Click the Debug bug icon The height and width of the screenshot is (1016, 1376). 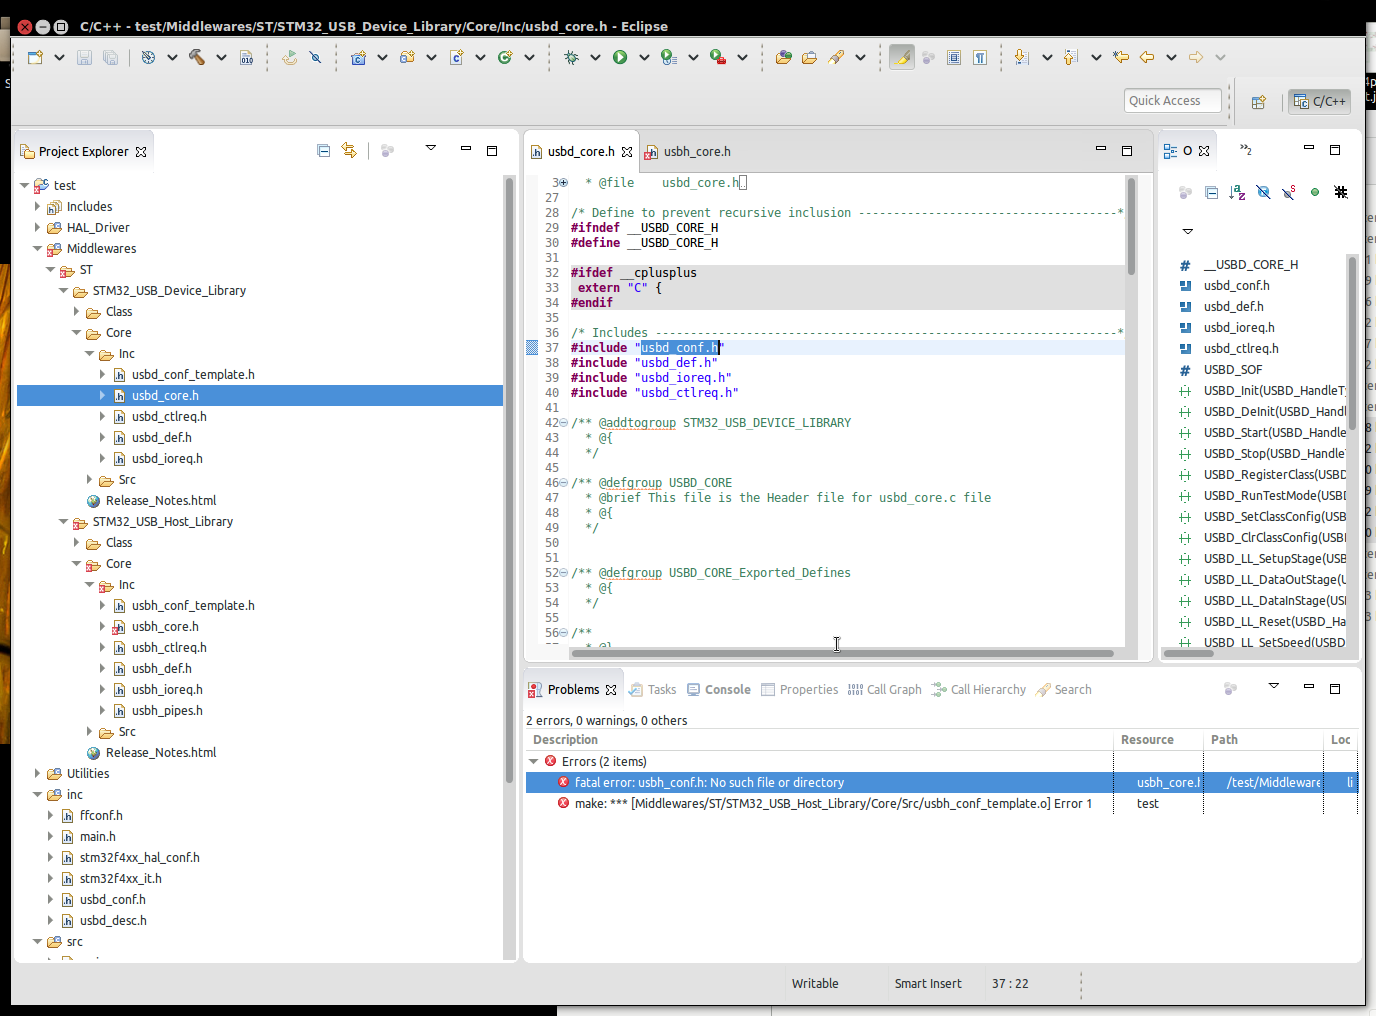point(571,57)
